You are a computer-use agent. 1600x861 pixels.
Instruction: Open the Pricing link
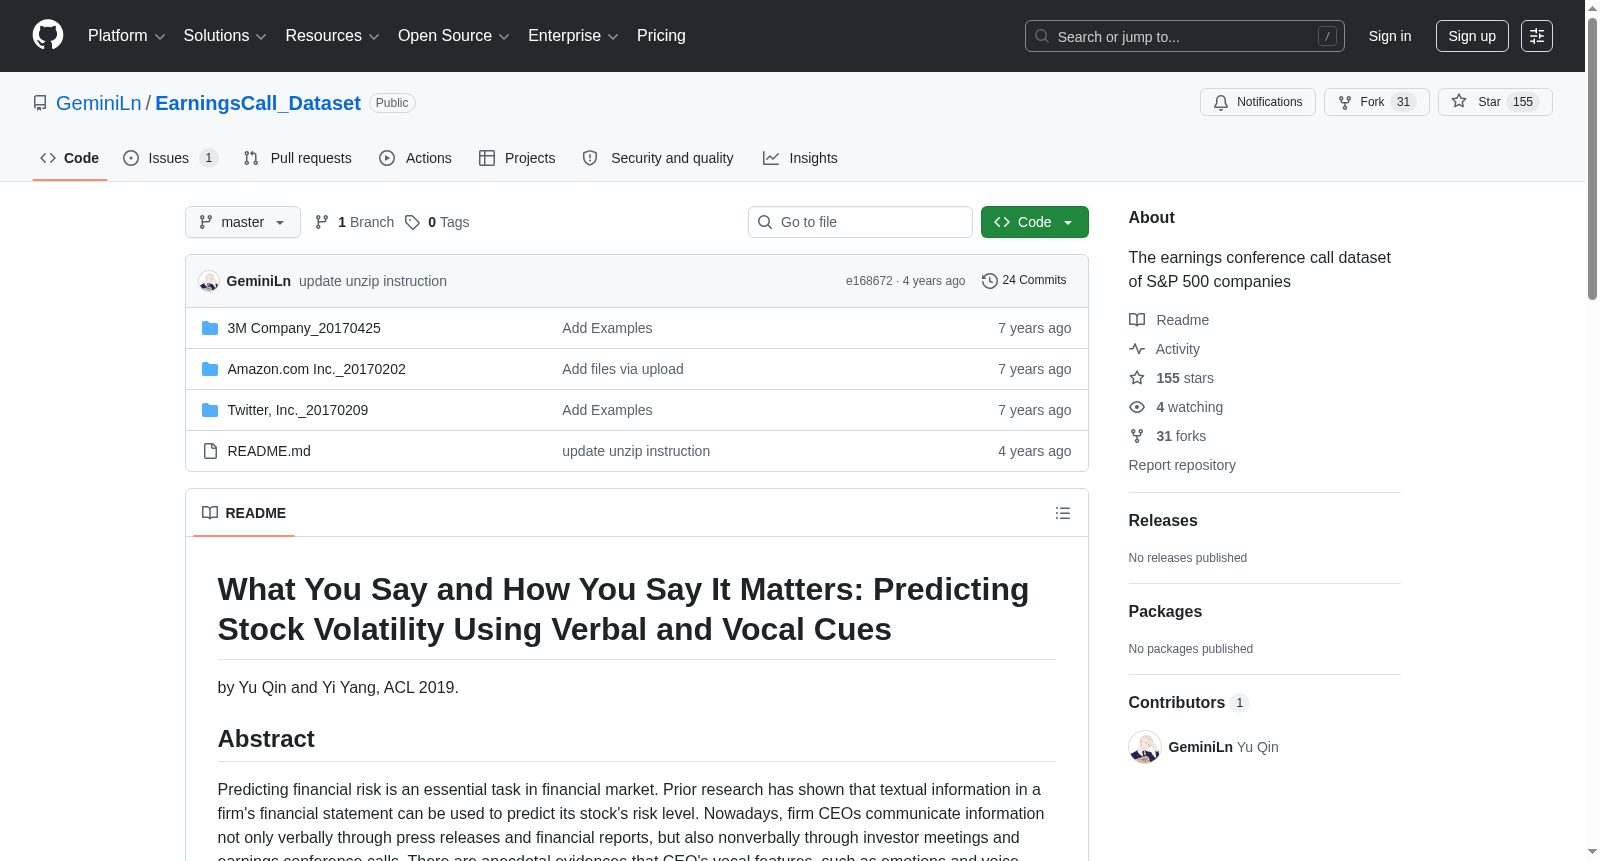(661, 36)
